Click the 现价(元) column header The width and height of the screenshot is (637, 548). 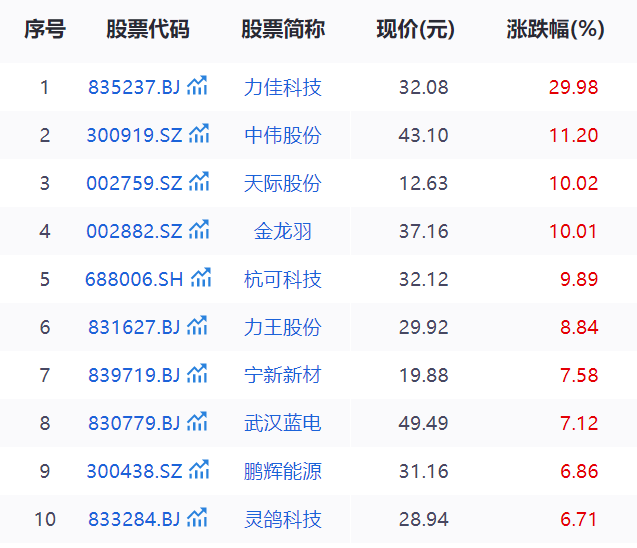coord(415,30)
